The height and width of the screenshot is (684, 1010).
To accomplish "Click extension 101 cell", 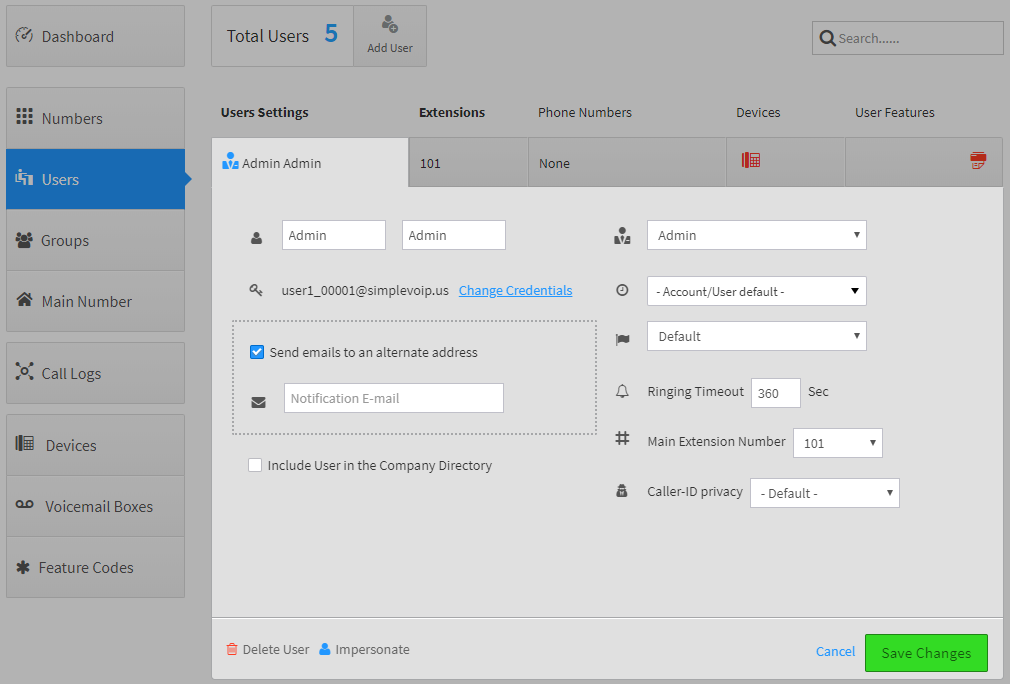I will point(468,162).
